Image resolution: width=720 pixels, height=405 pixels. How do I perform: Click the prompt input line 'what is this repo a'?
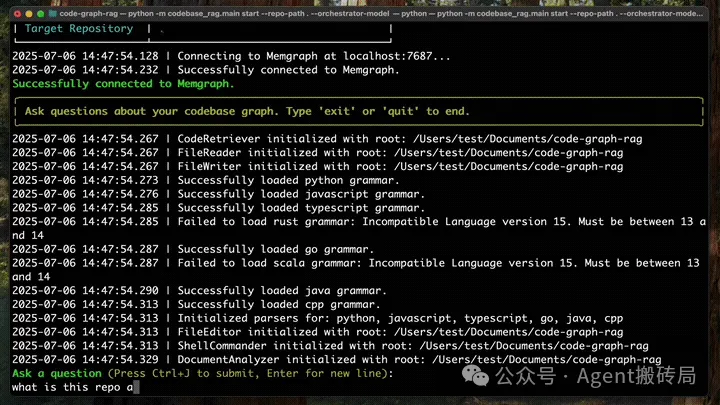[75, 387]
